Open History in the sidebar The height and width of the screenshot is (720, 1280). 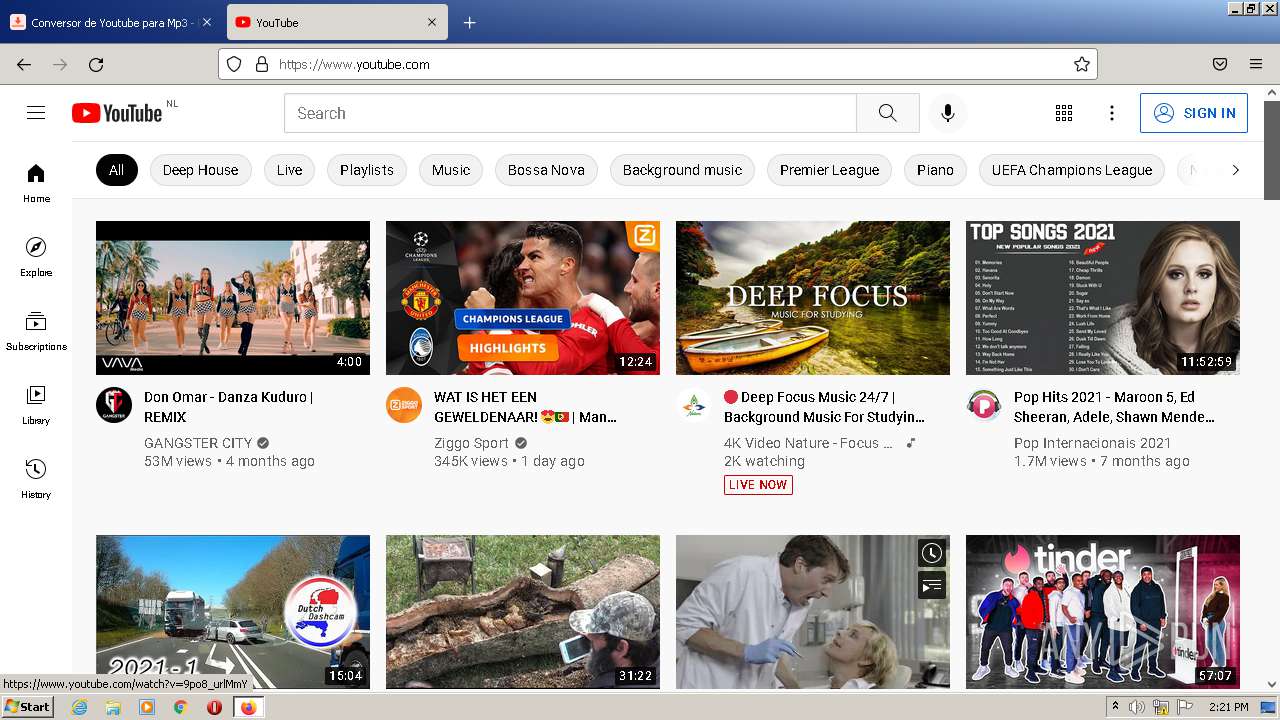tap(36, 479)
